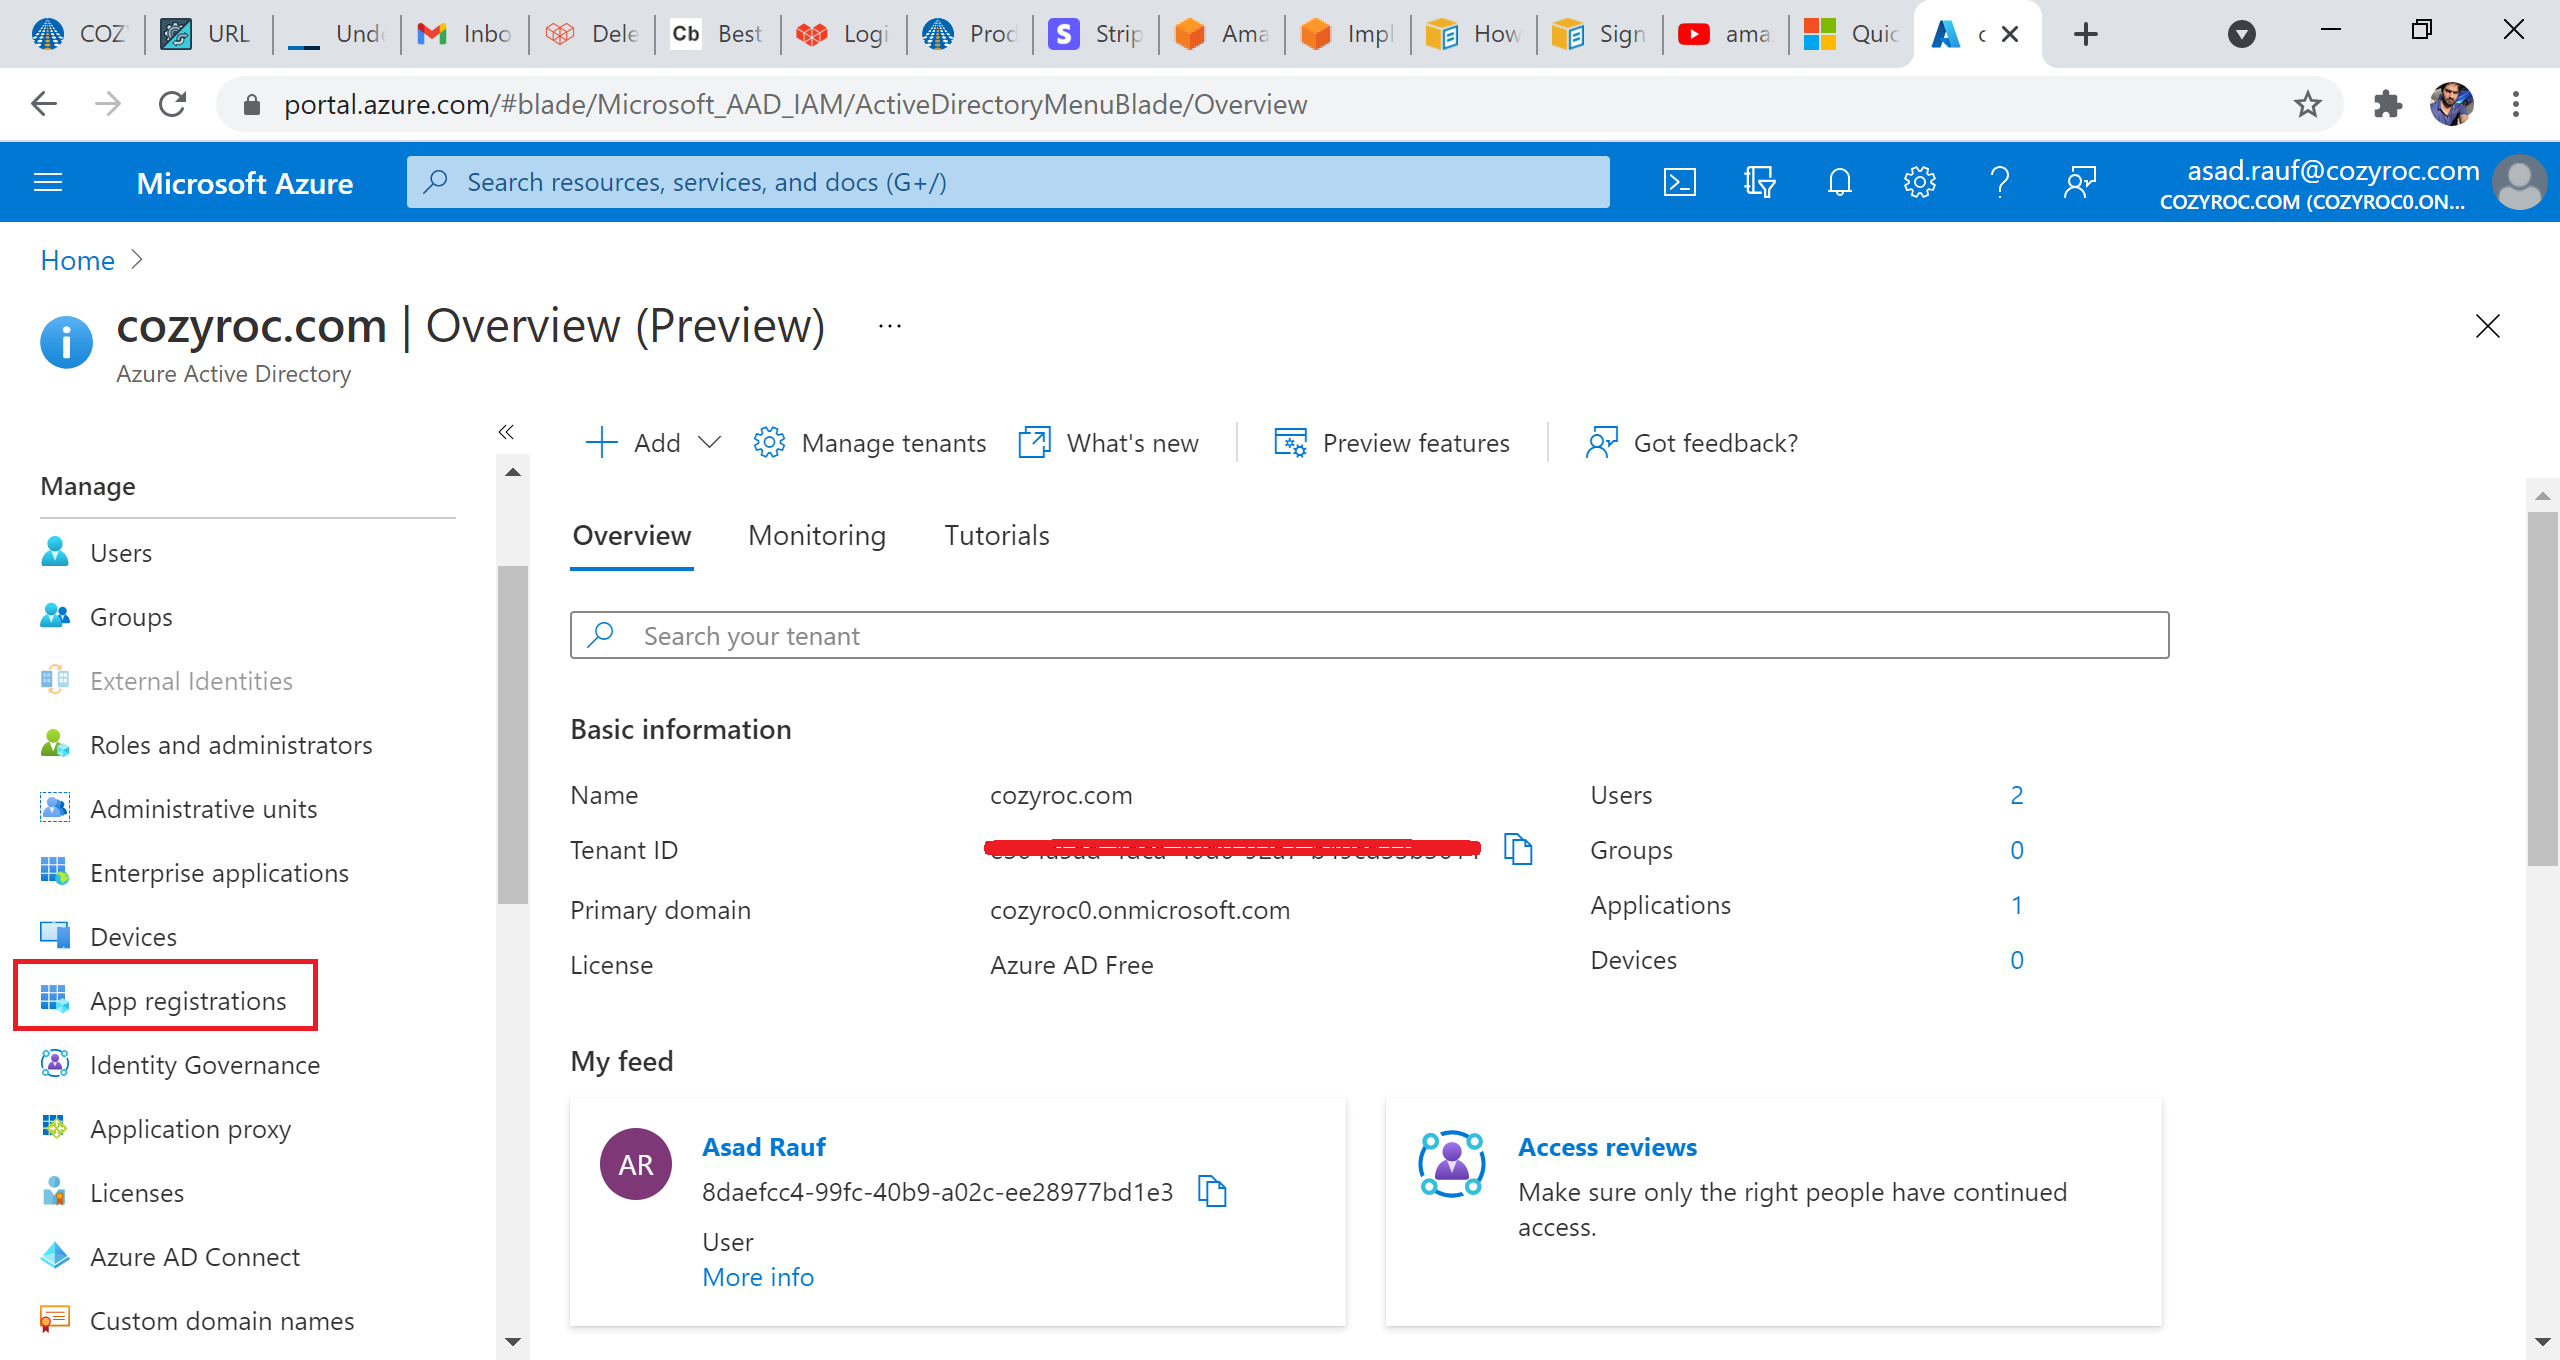
Task: Click What's new
Action: pyautogui.click(x=1109, y=442)
